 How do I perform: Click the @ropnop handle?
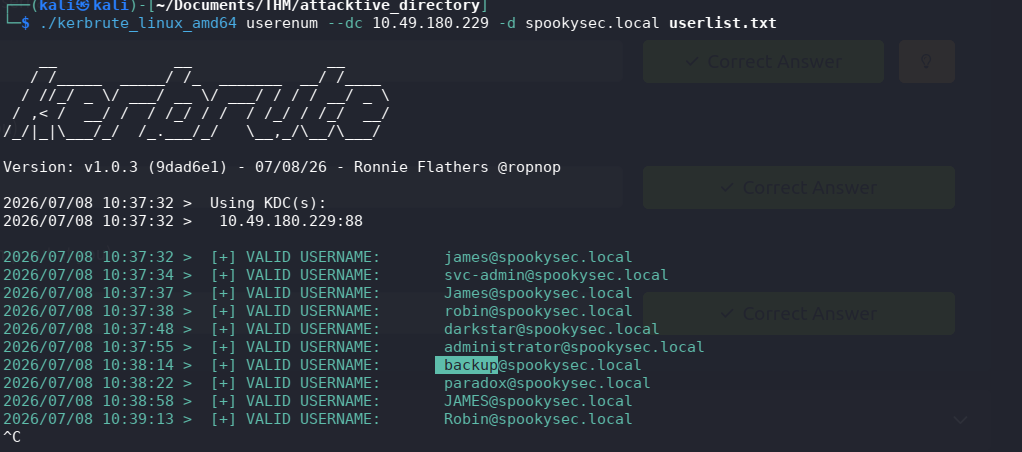(529, 167)
